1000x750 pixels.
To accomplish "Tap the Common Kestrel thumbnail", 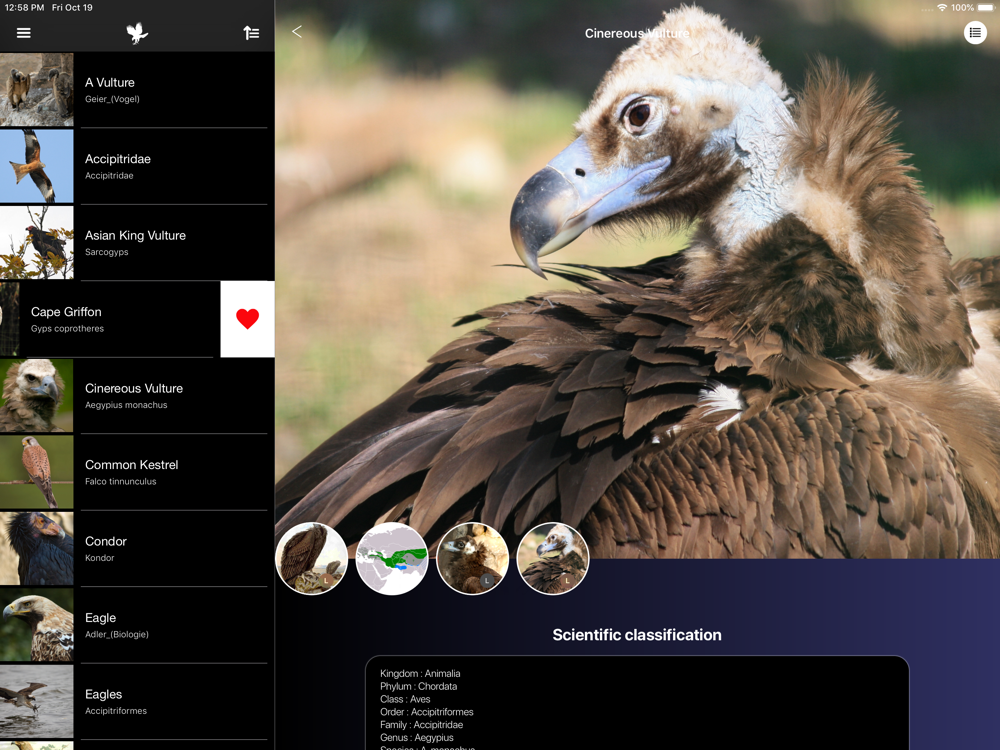I will click(36, 473).
